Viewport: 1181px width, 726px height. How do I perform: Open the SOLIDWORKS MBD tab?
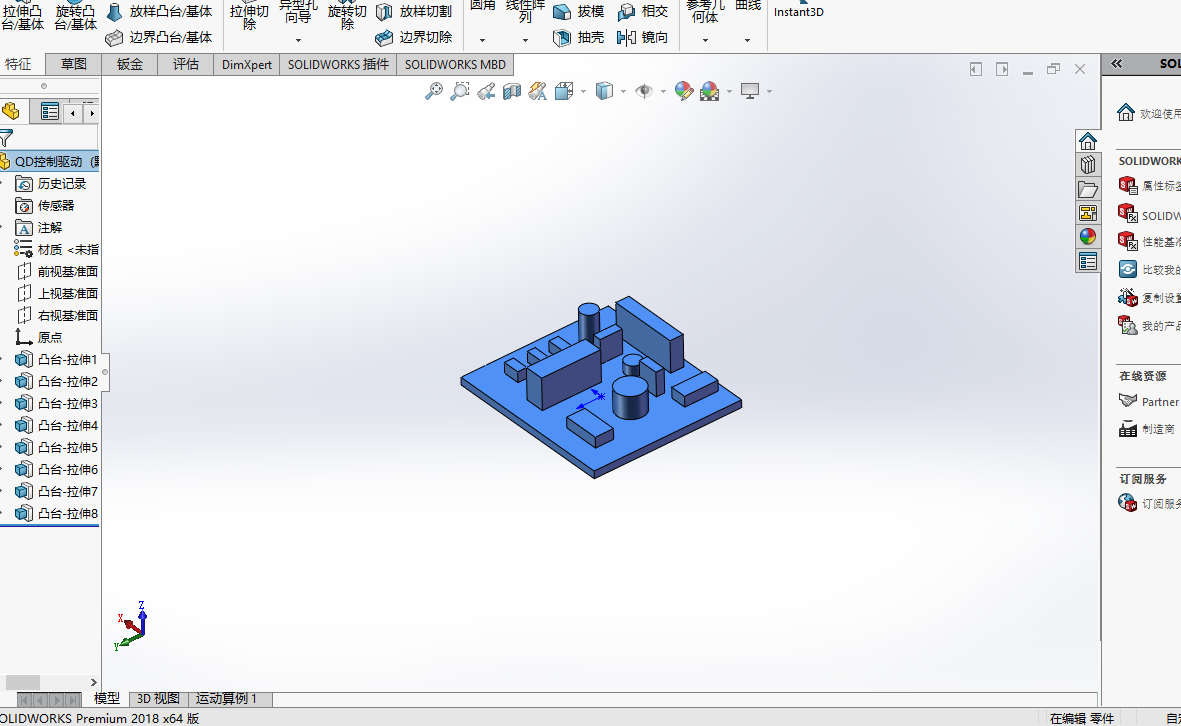[x=455, y=65]
